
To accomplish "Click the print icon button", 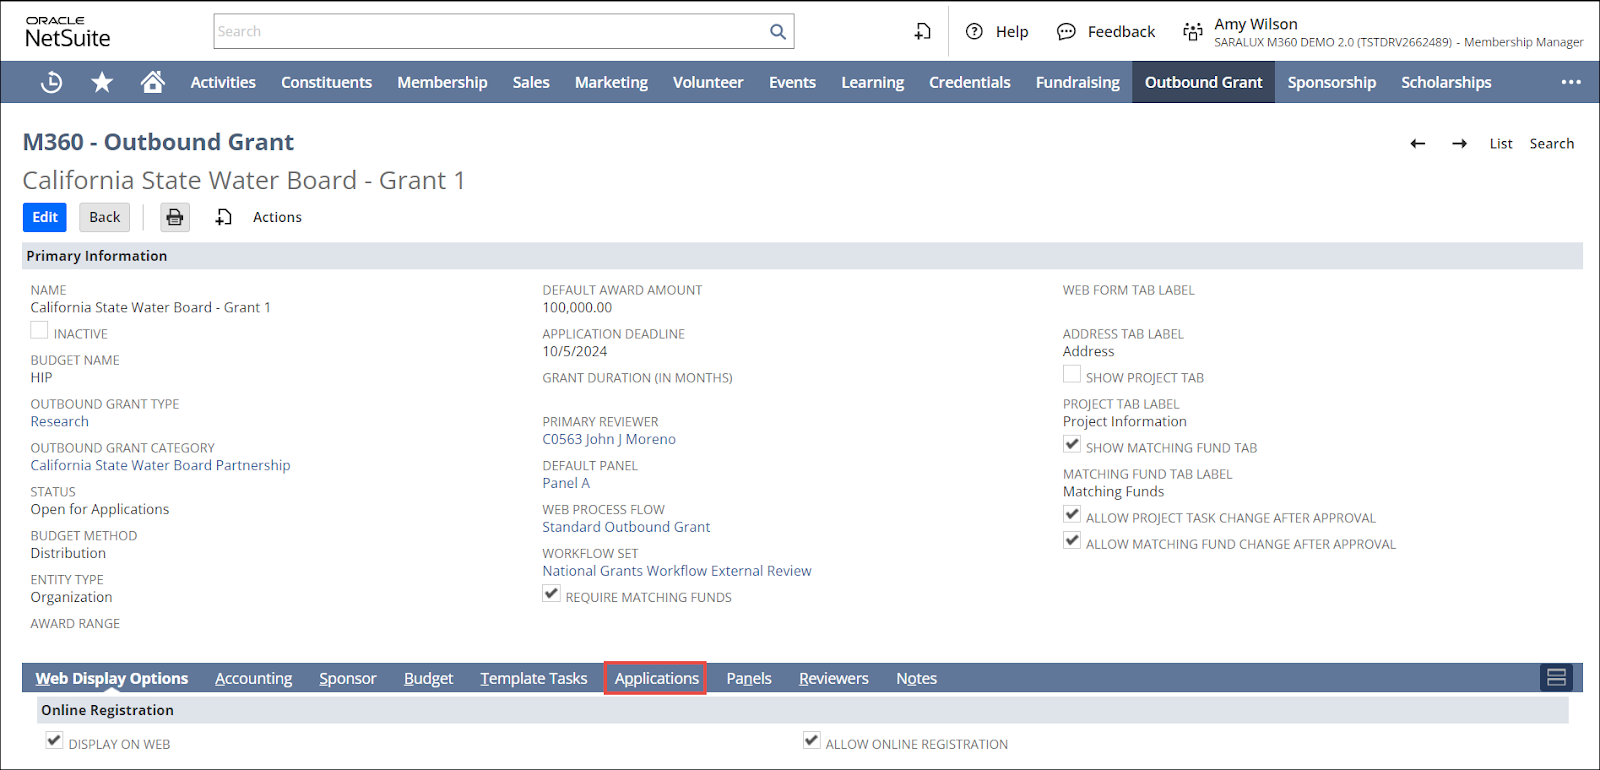I will (x=175, y=217).
